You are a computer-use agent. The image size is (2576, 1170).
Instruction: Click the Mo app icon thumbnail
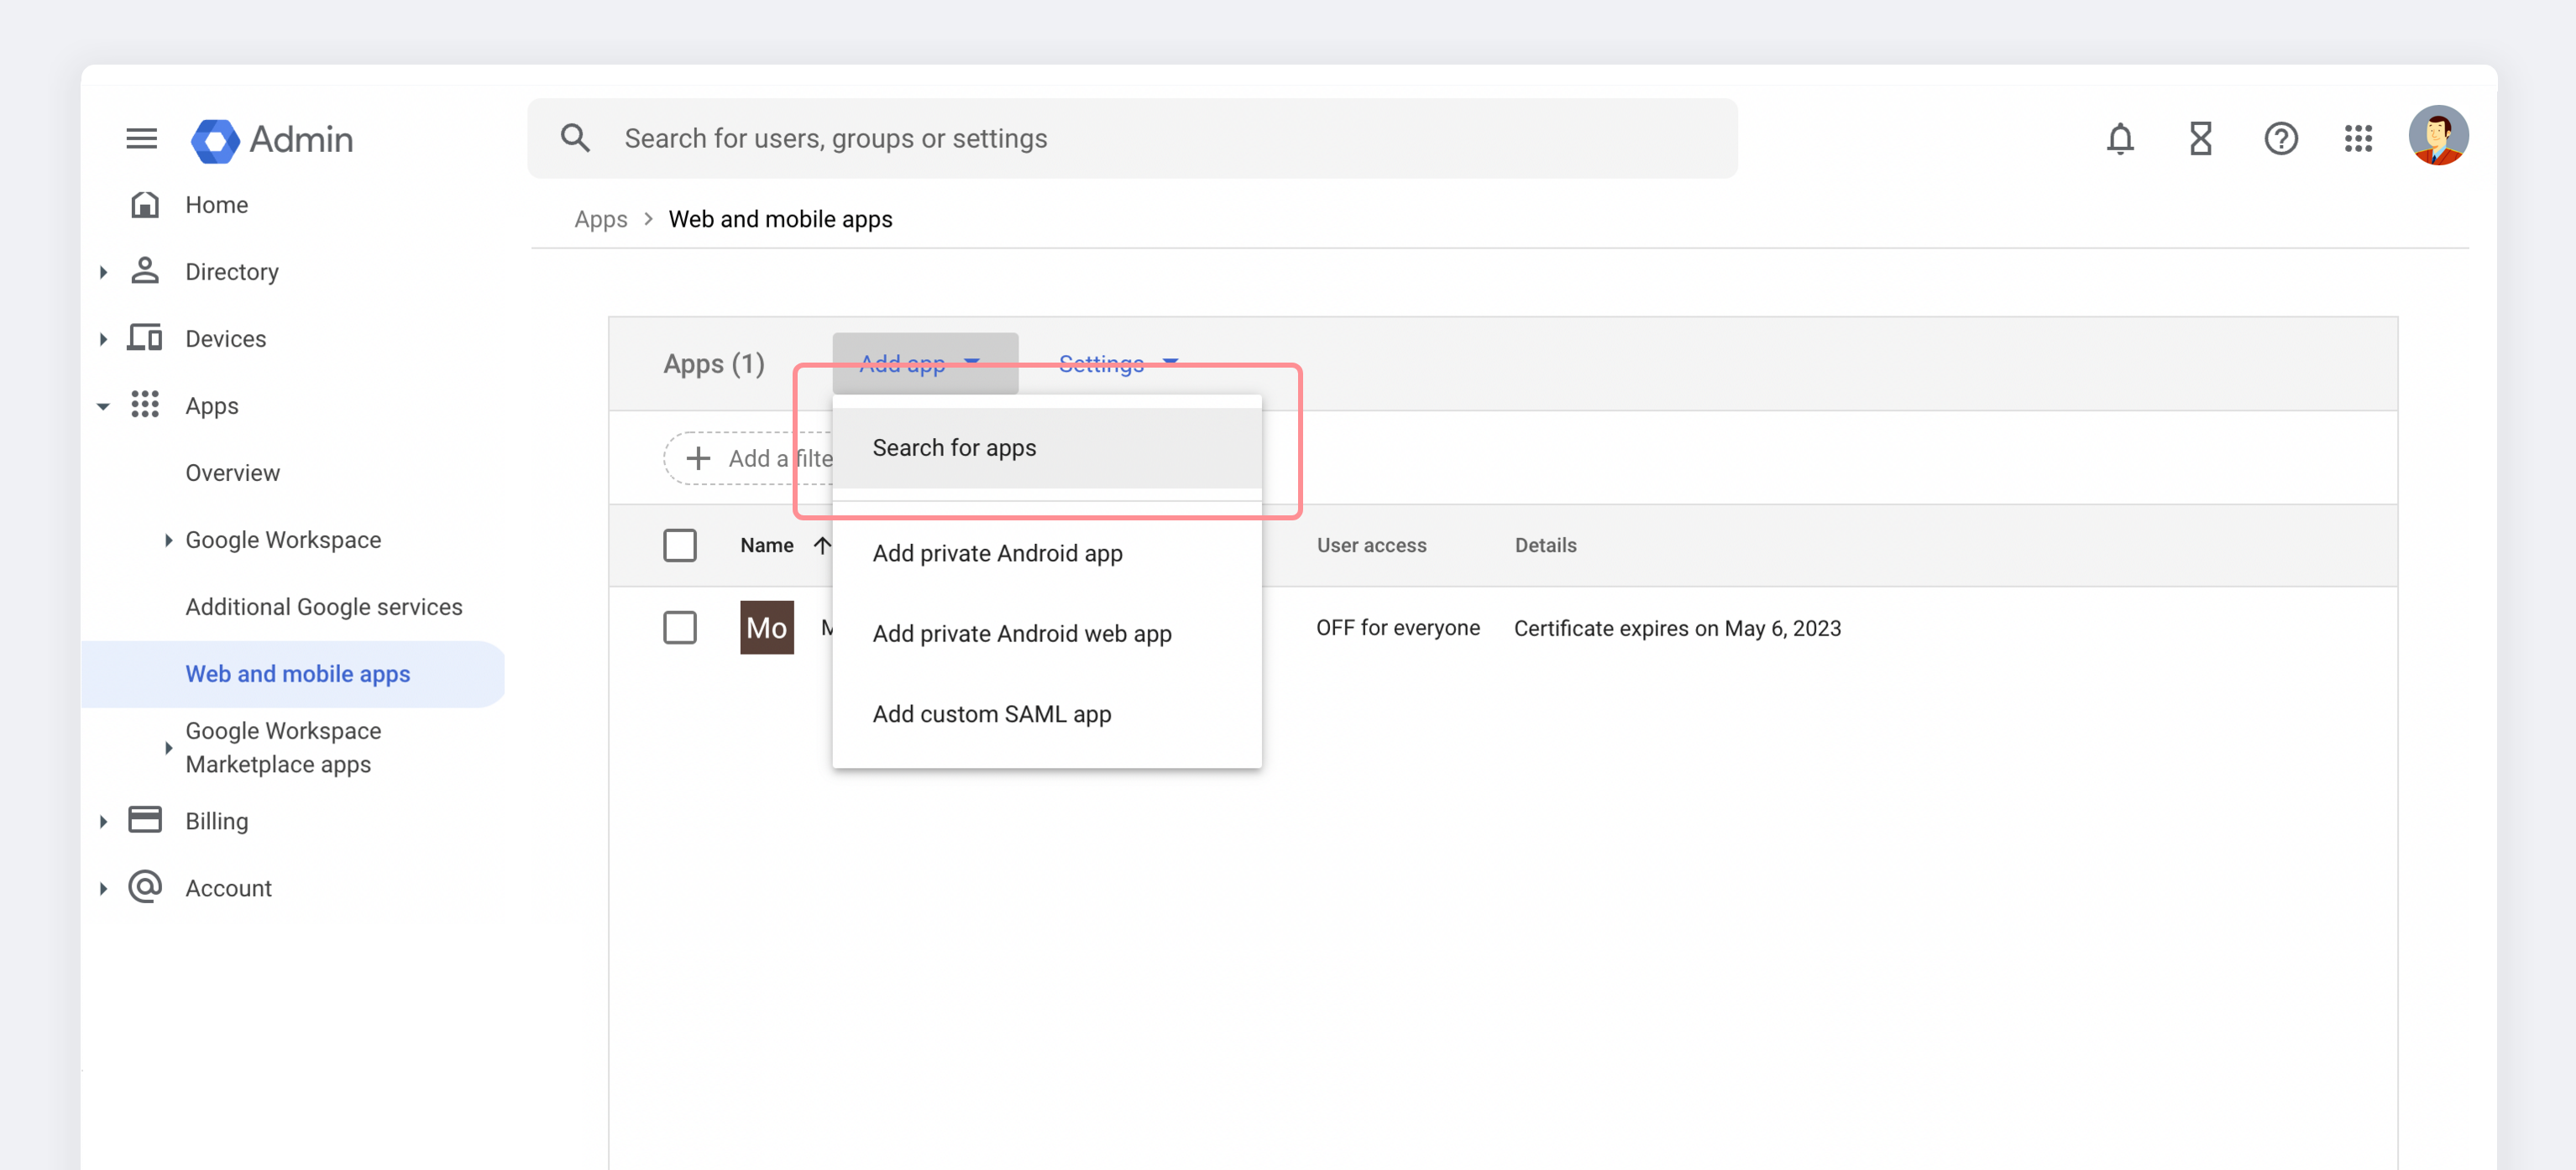click(x=766, y=627)
